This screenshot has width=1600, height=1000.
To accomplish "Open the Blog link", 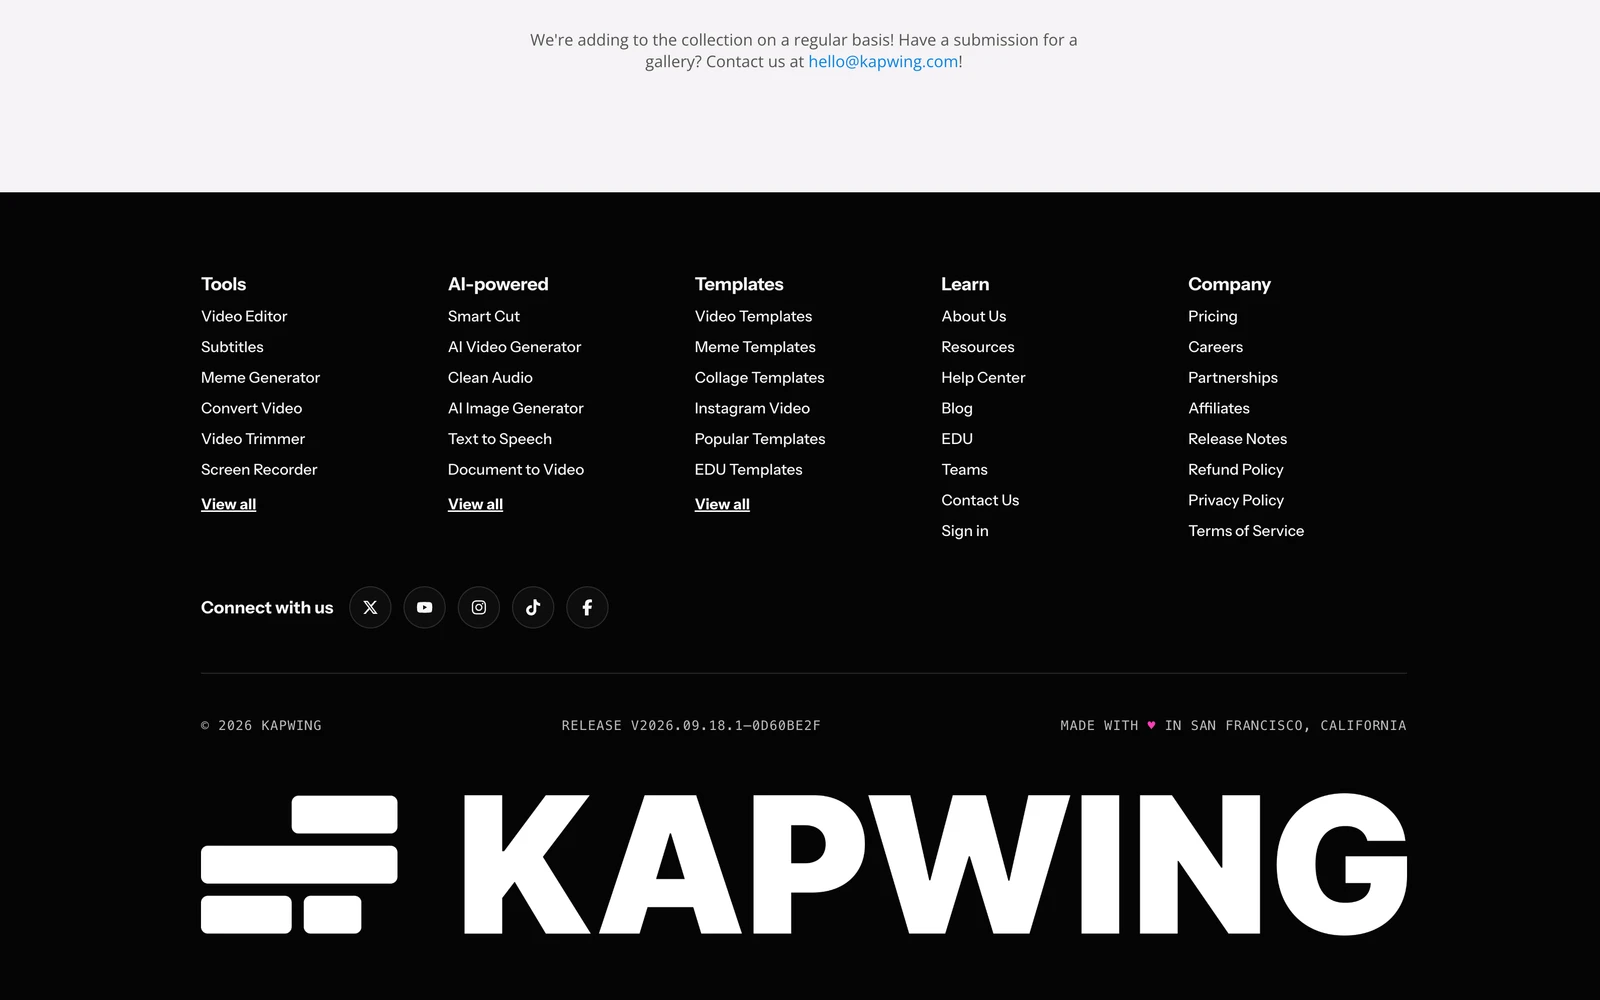I will [957, 408].
